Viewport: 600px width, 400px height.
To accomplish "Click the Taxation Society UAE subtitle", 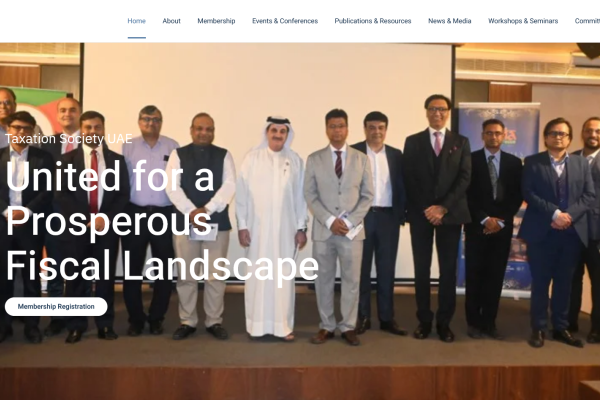I will (x=69, y=139).
